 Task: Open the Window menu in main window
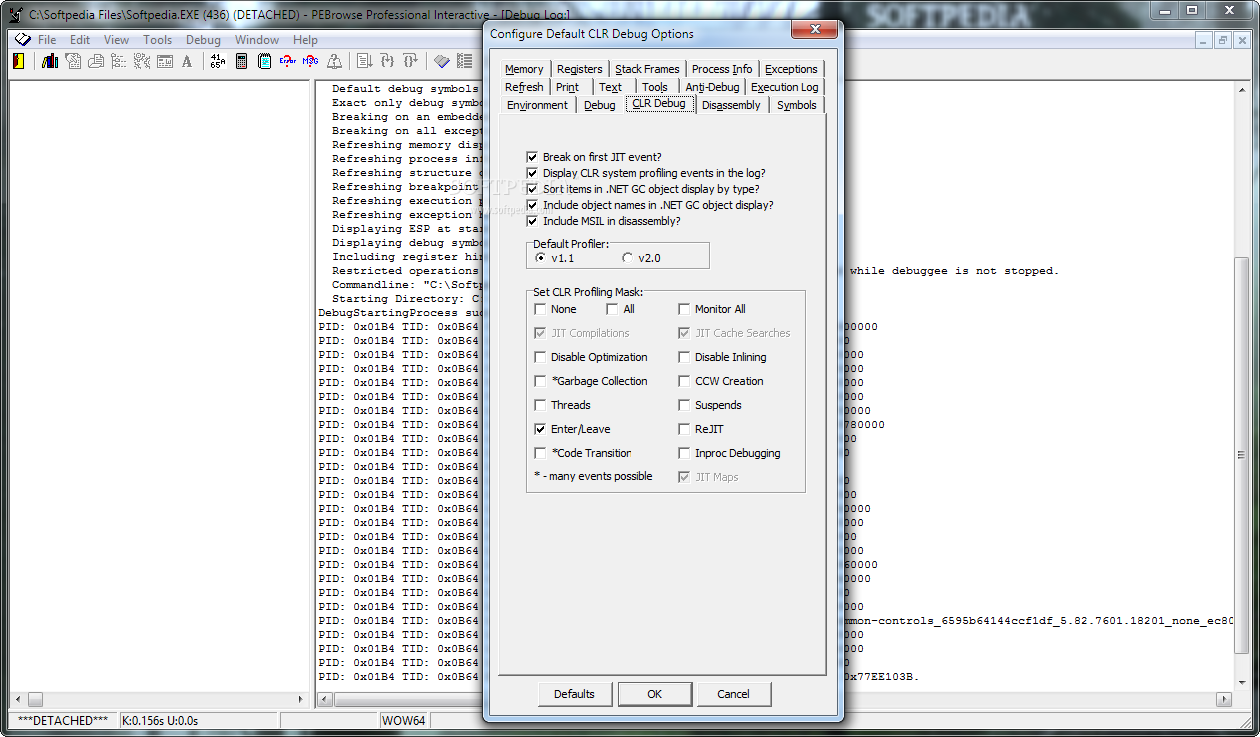point(257,40)
